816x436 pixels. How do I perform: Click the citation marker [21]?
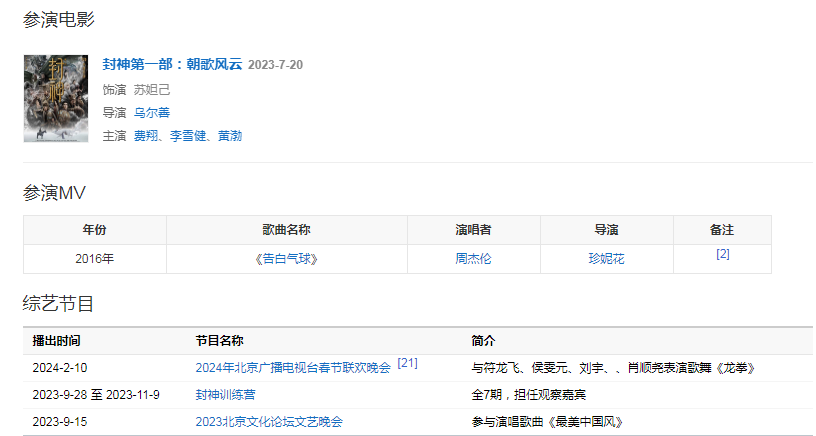pyautogui.click(x=407, y=363)
